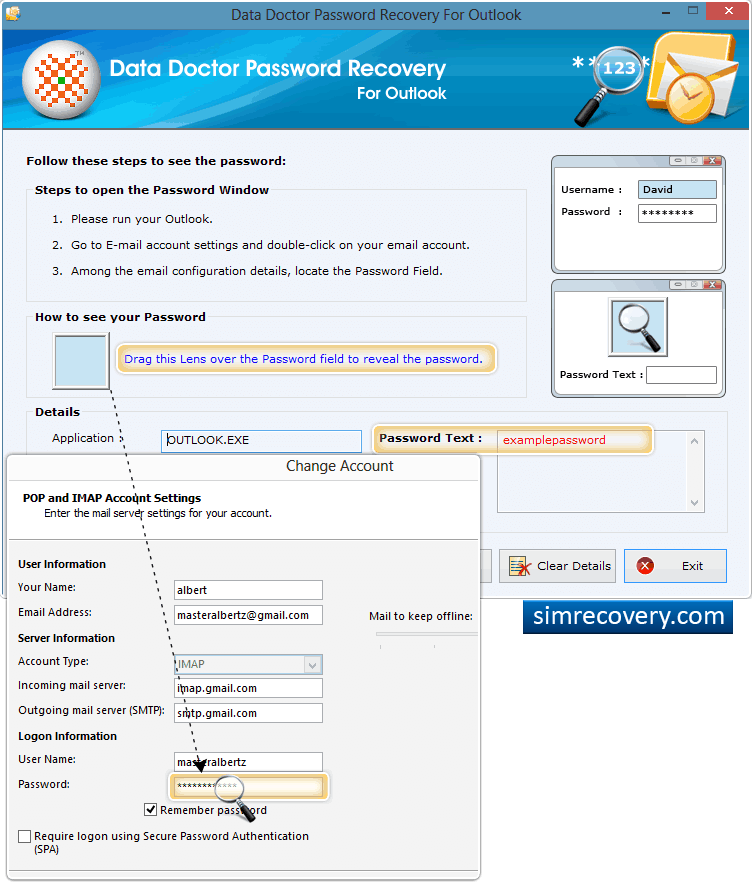Click the Application field OUTLOOK.EXE
This screenshot has width=752, height=882.
point(262,440)
